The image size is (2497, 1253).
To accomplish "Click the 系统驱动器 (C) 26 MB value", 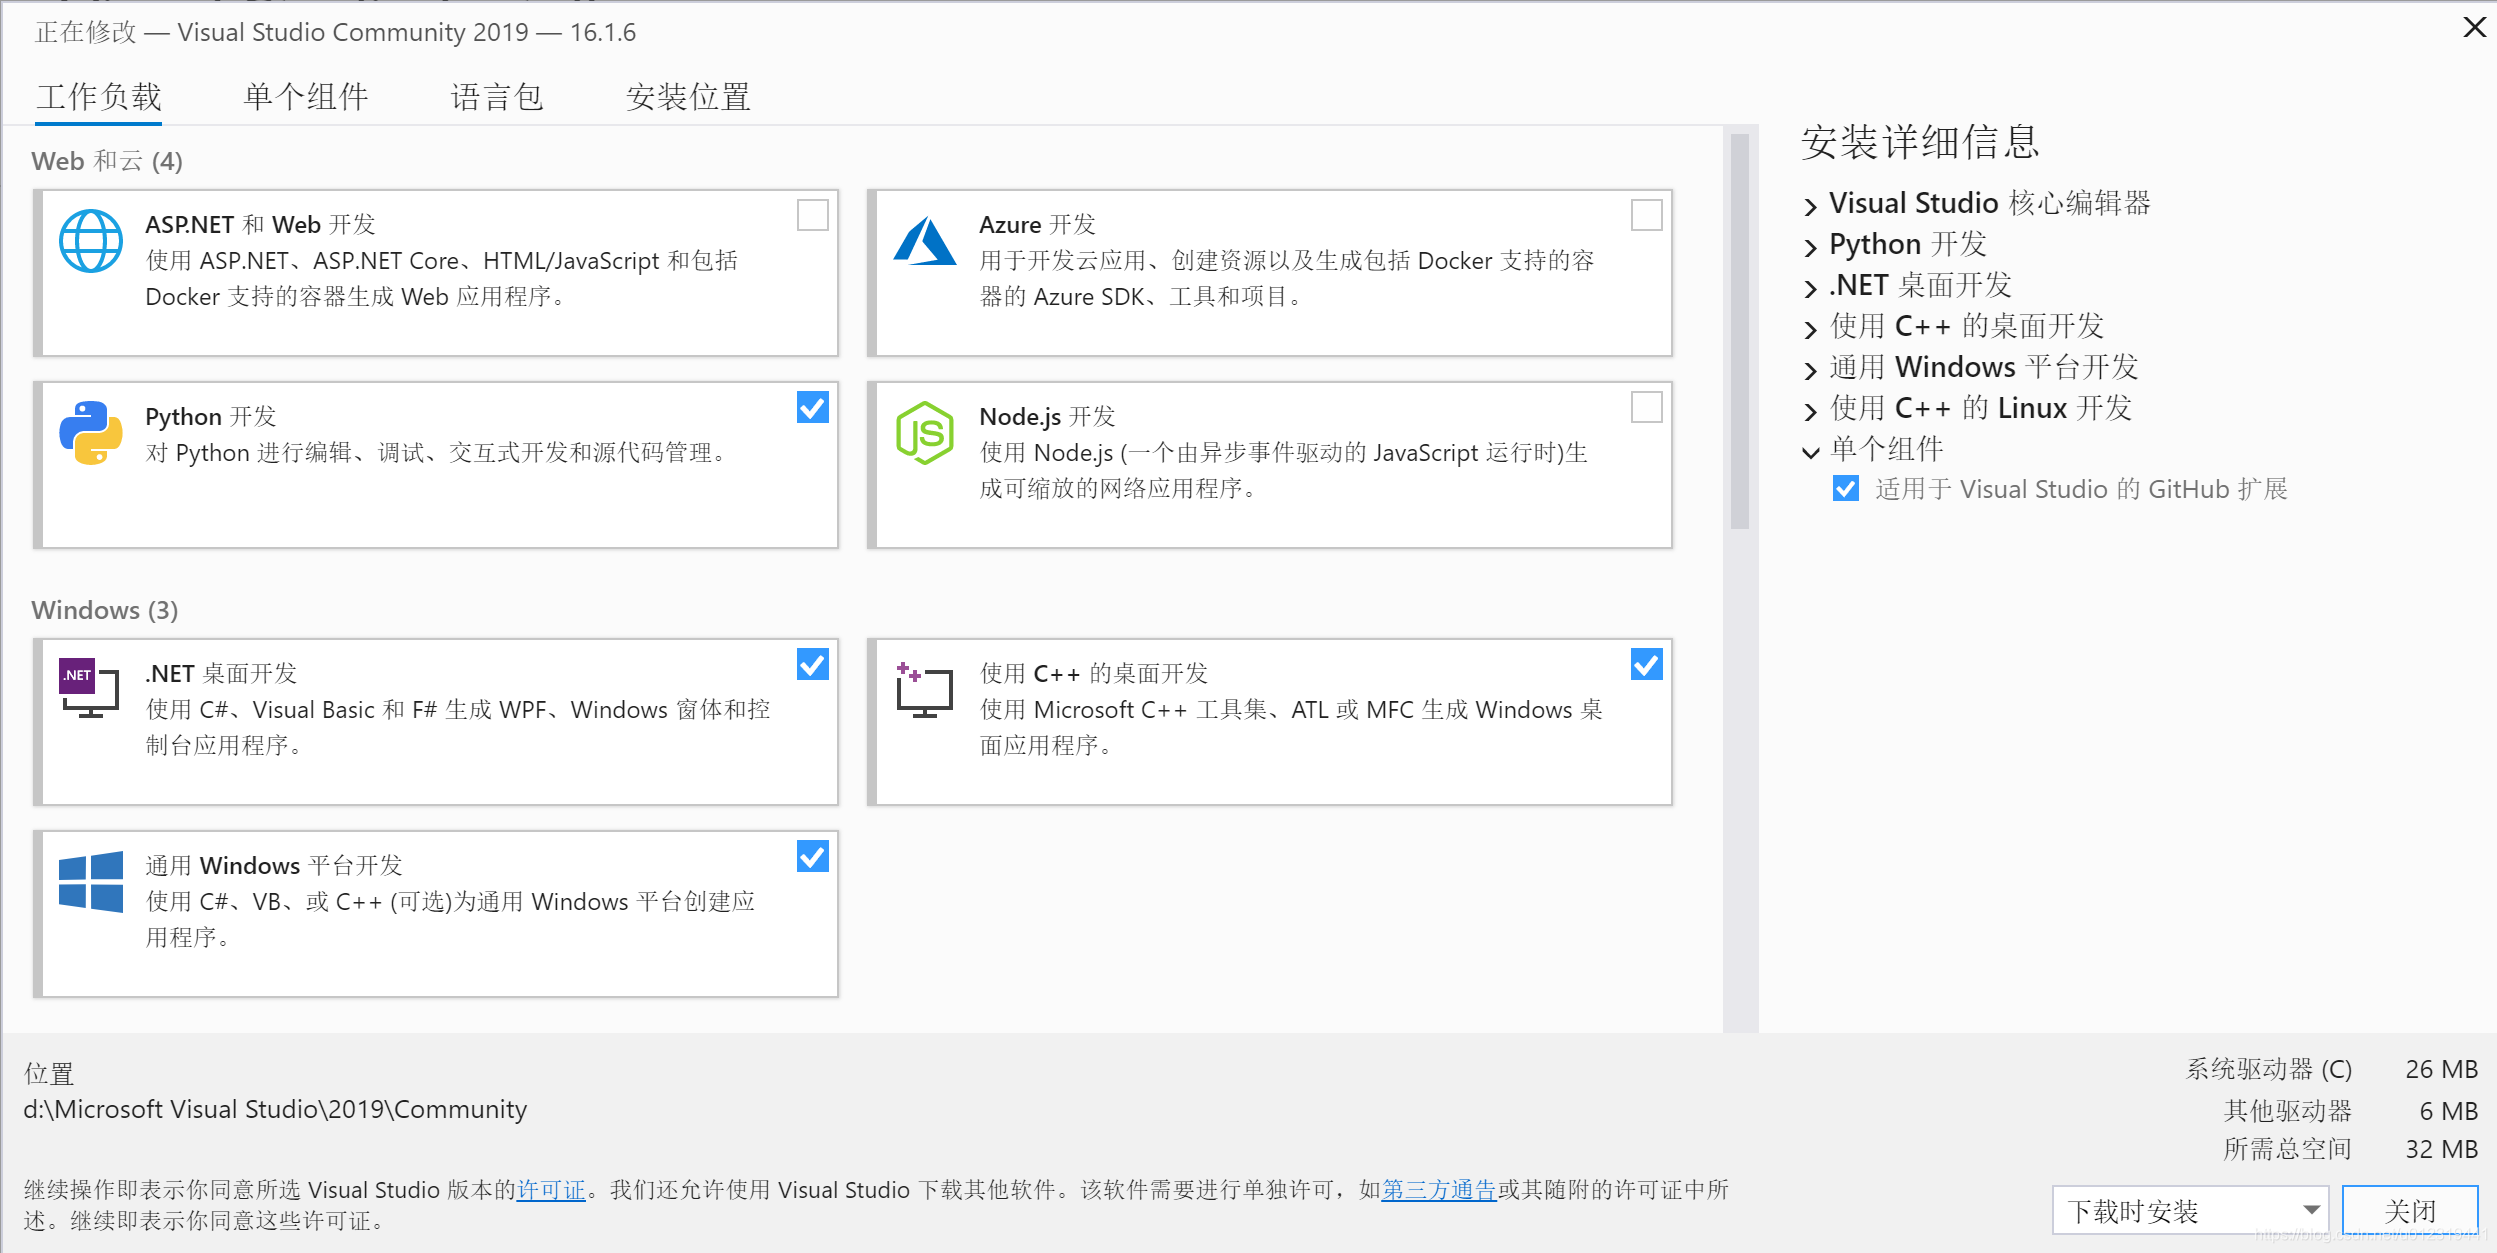I will click(x=2441, y=1069).
